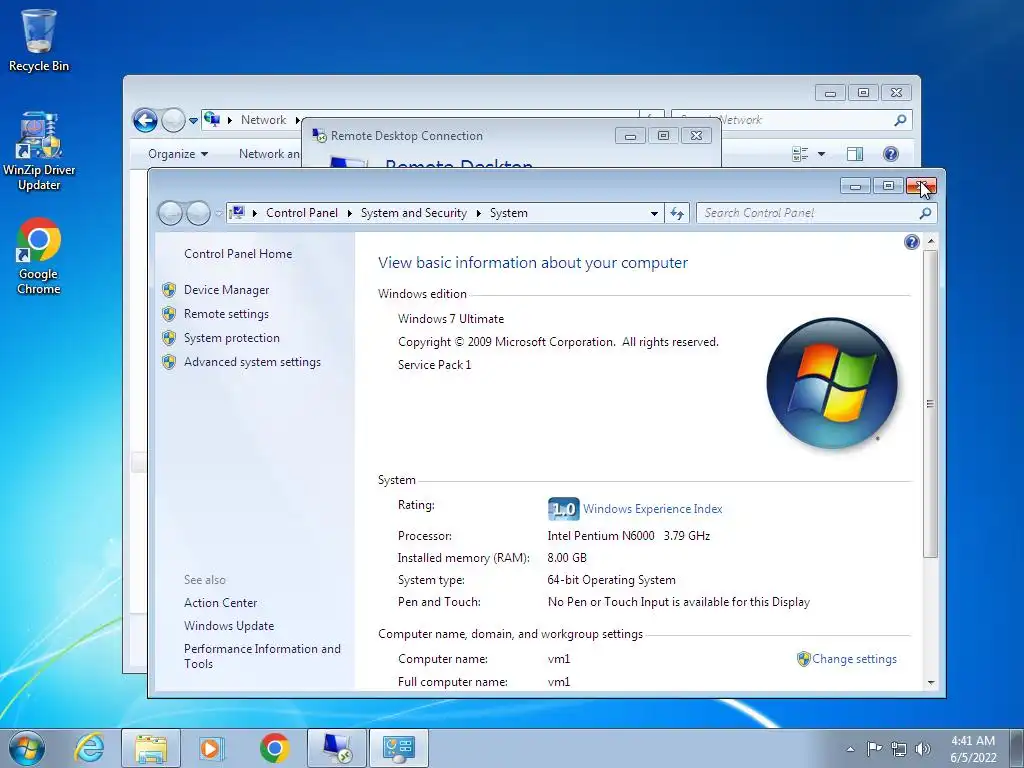Open the Recycle Bin desktop icon
Screen dimensions: 1024x768
[x=39, y=40]
